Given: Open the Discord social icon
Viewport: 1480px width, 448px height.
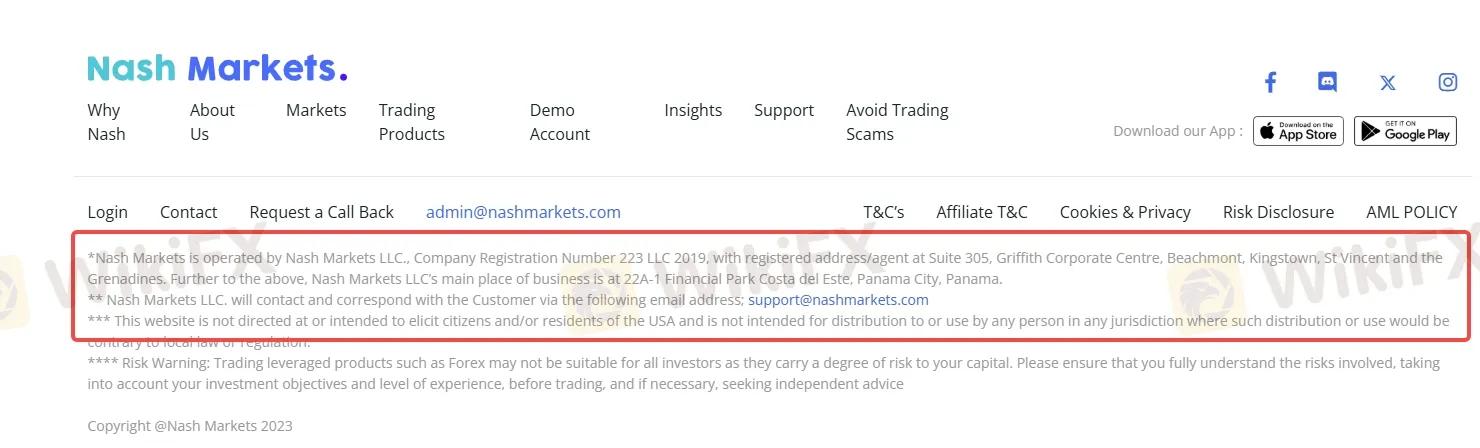Looking at the screenshot, I should (x=1327, y=82).
